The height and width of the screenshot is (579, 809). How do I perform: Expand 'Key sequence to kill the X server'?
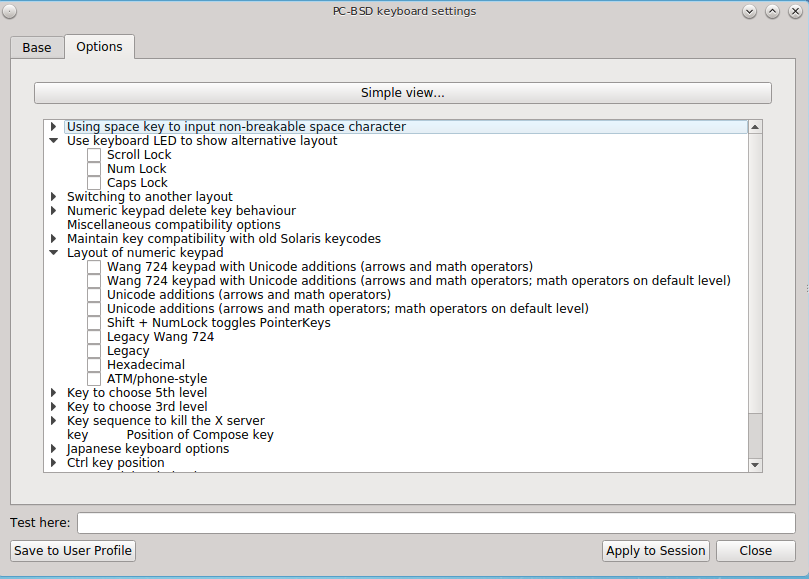pos(53,420)
